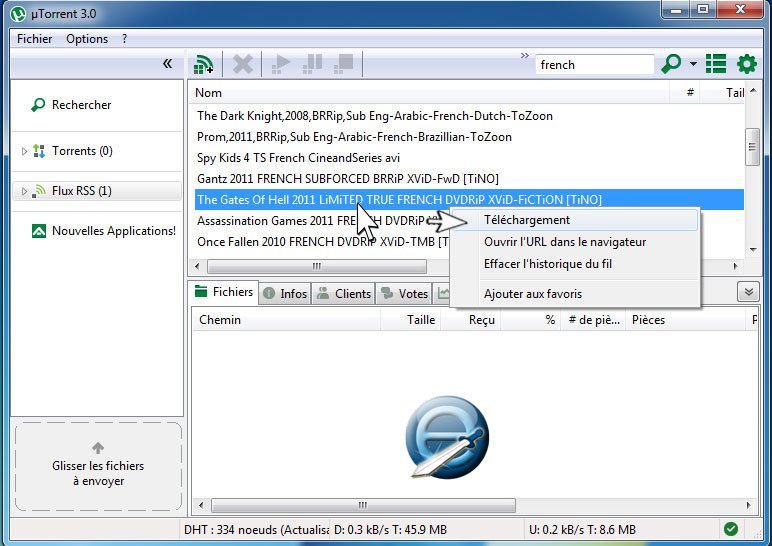772x546 pixels.
Task: Choose Téléchargement from context menu
Action: point(575,220)
